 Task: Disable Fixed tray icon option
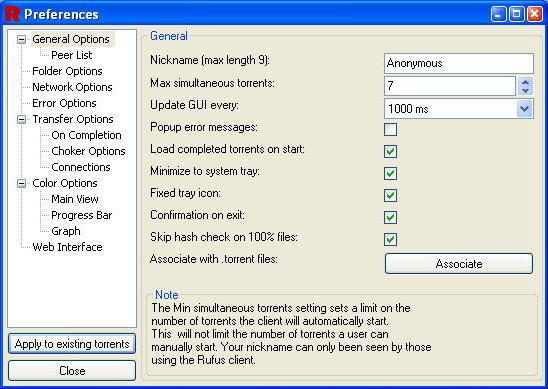(x=390, y=195)
